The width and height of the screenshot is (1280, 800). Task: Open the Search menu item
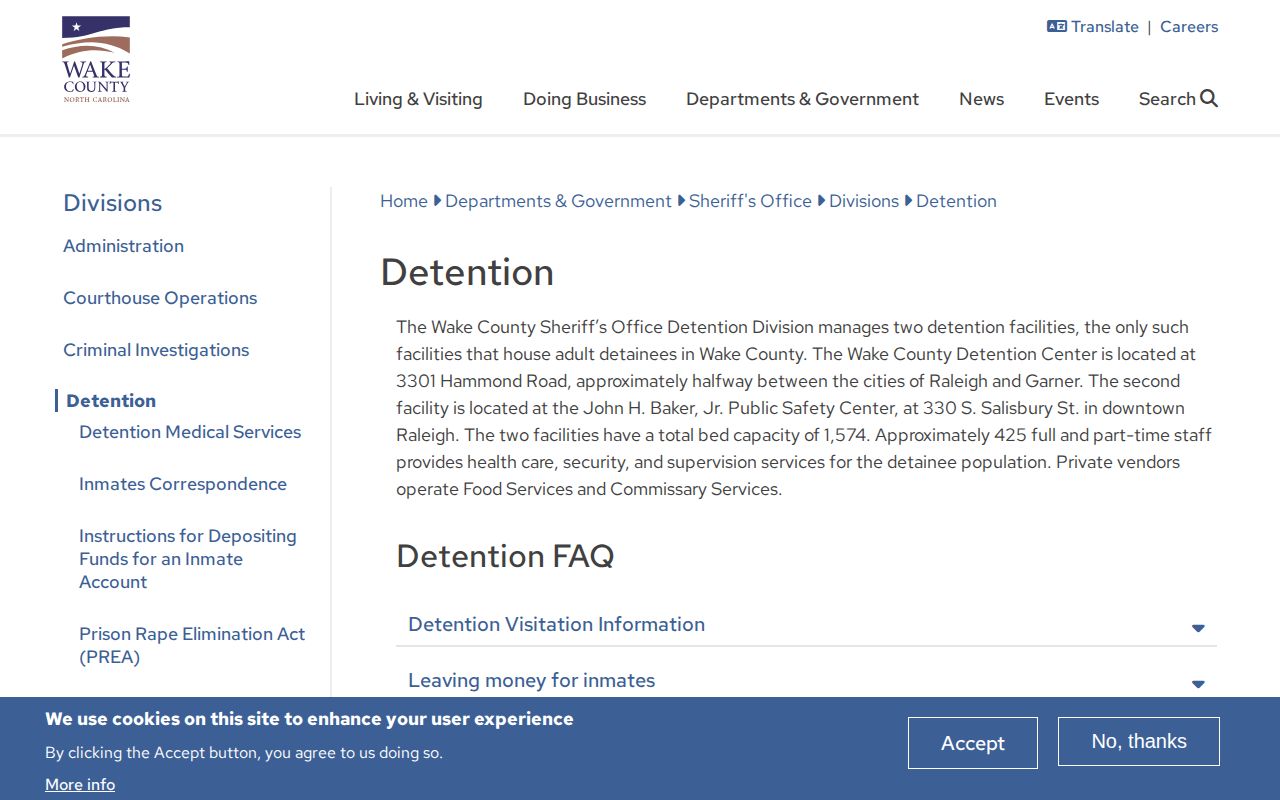click(1178, 99)
